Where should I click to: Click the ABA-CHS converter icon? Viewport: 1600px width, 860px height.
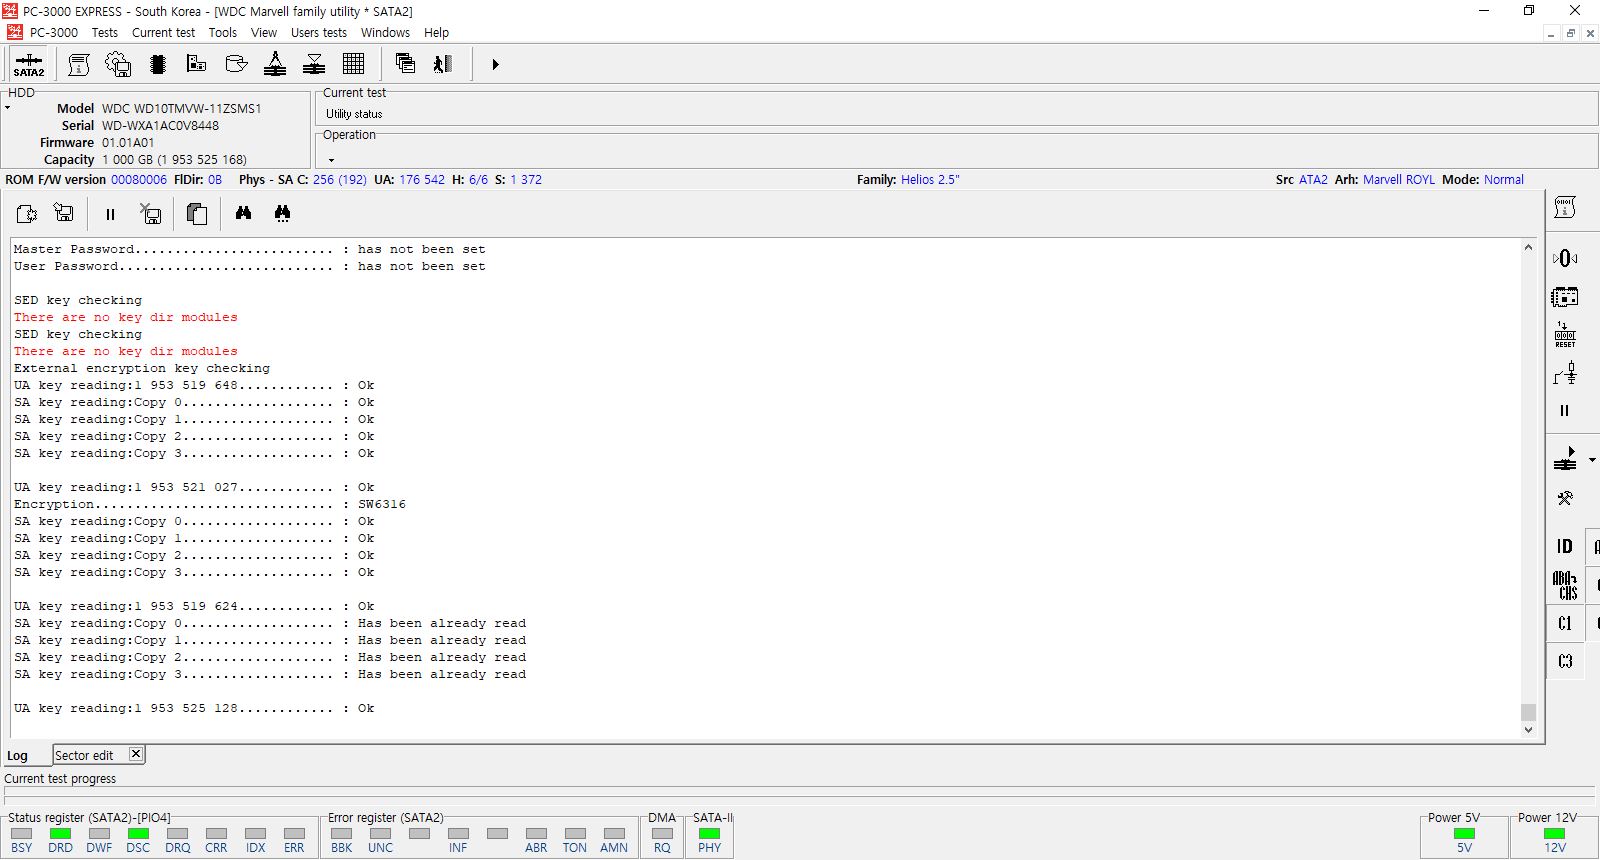coord(1564,585)
